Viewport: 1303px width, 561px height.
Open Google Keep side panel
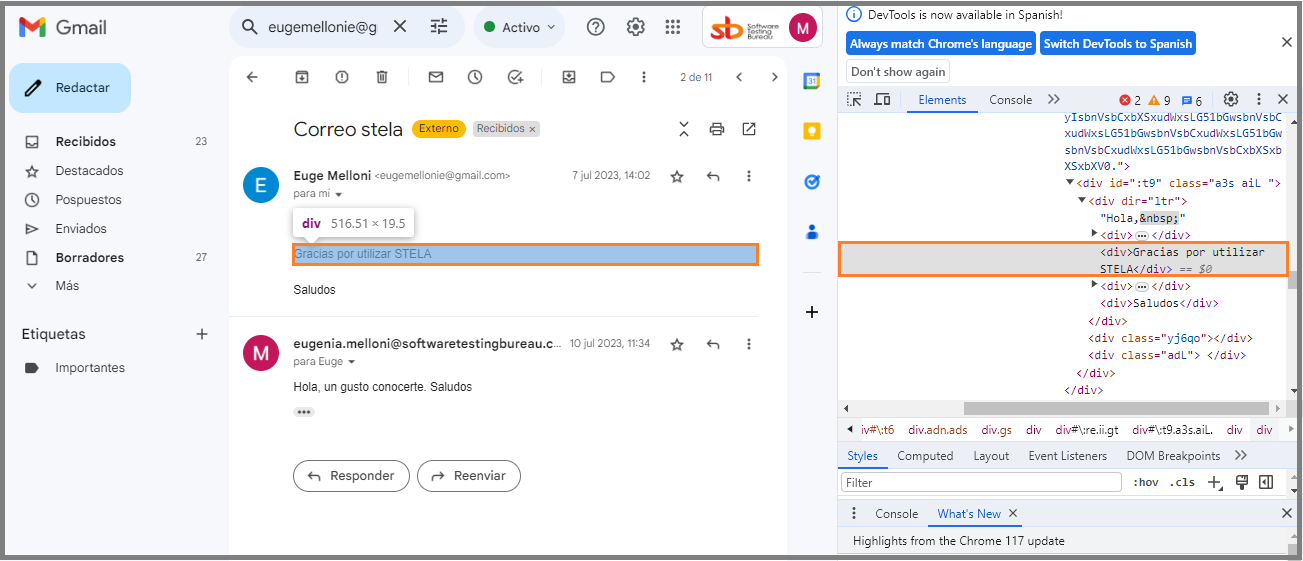812,131
